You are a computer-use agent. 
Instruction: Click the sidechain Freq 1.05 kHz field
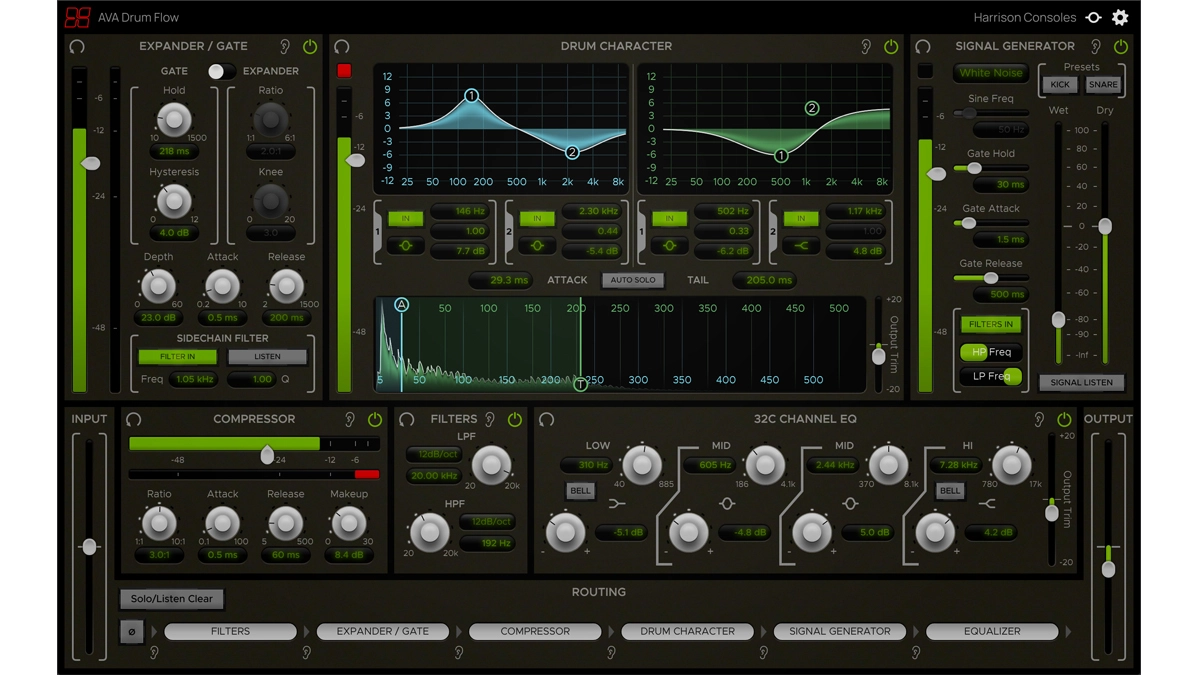(194, 379)
